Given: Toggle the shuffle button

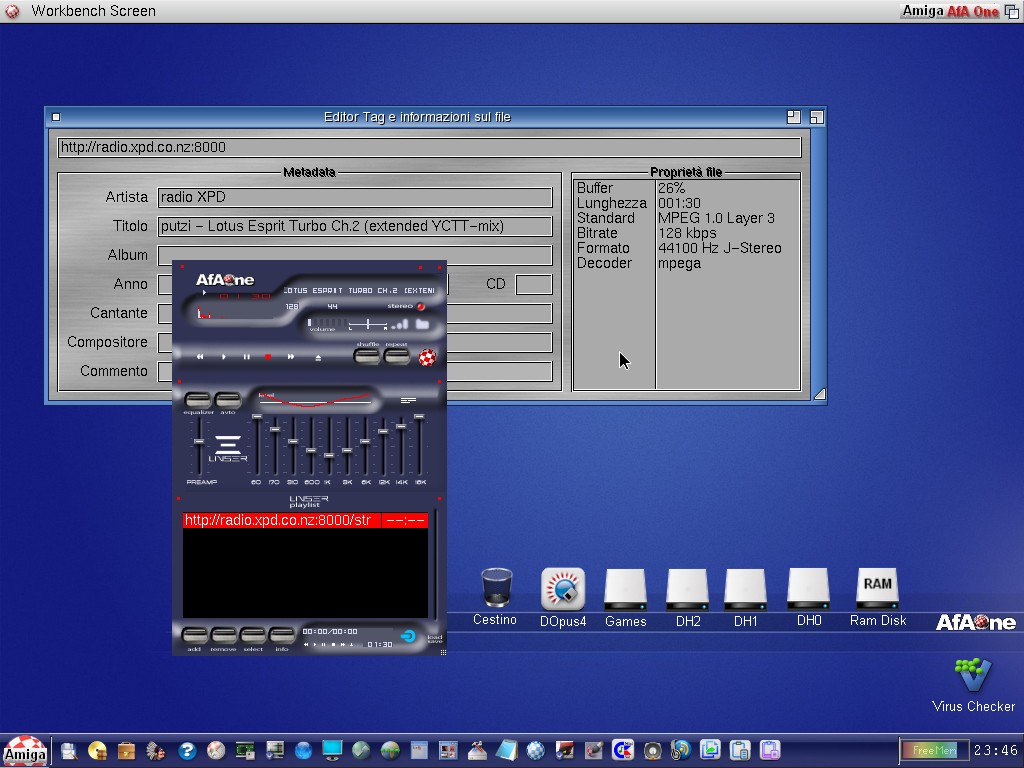Looking at the screenshot, I should (368, 355).
